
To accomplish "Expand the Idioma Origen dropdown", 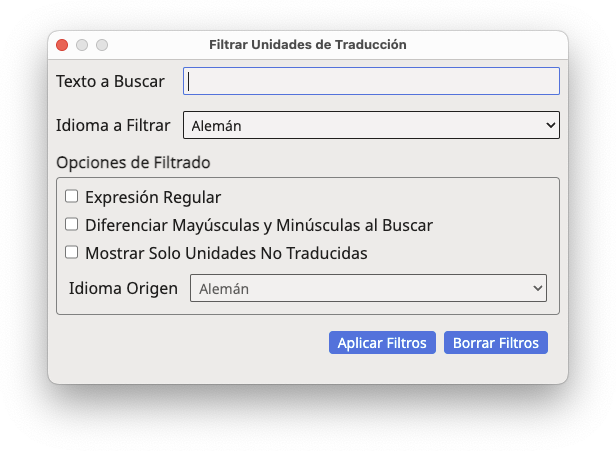I will coord(368,288).
